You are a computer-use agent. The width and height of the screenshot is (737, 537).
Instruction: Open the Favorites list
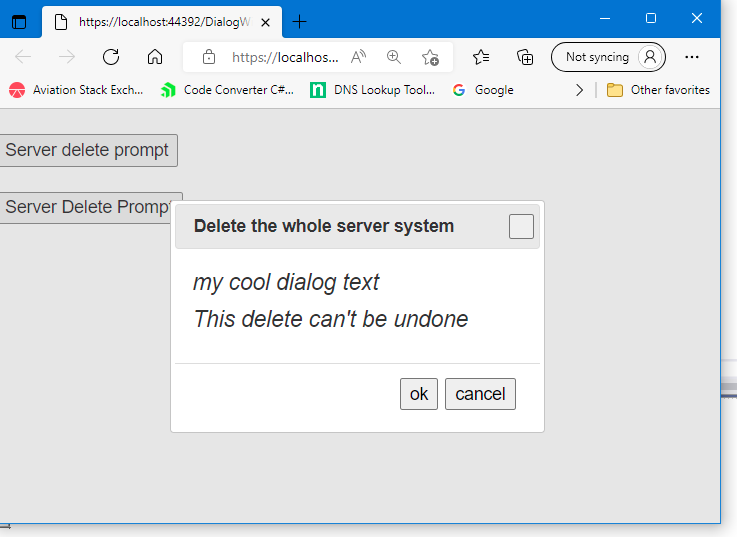tap(481, 57)
